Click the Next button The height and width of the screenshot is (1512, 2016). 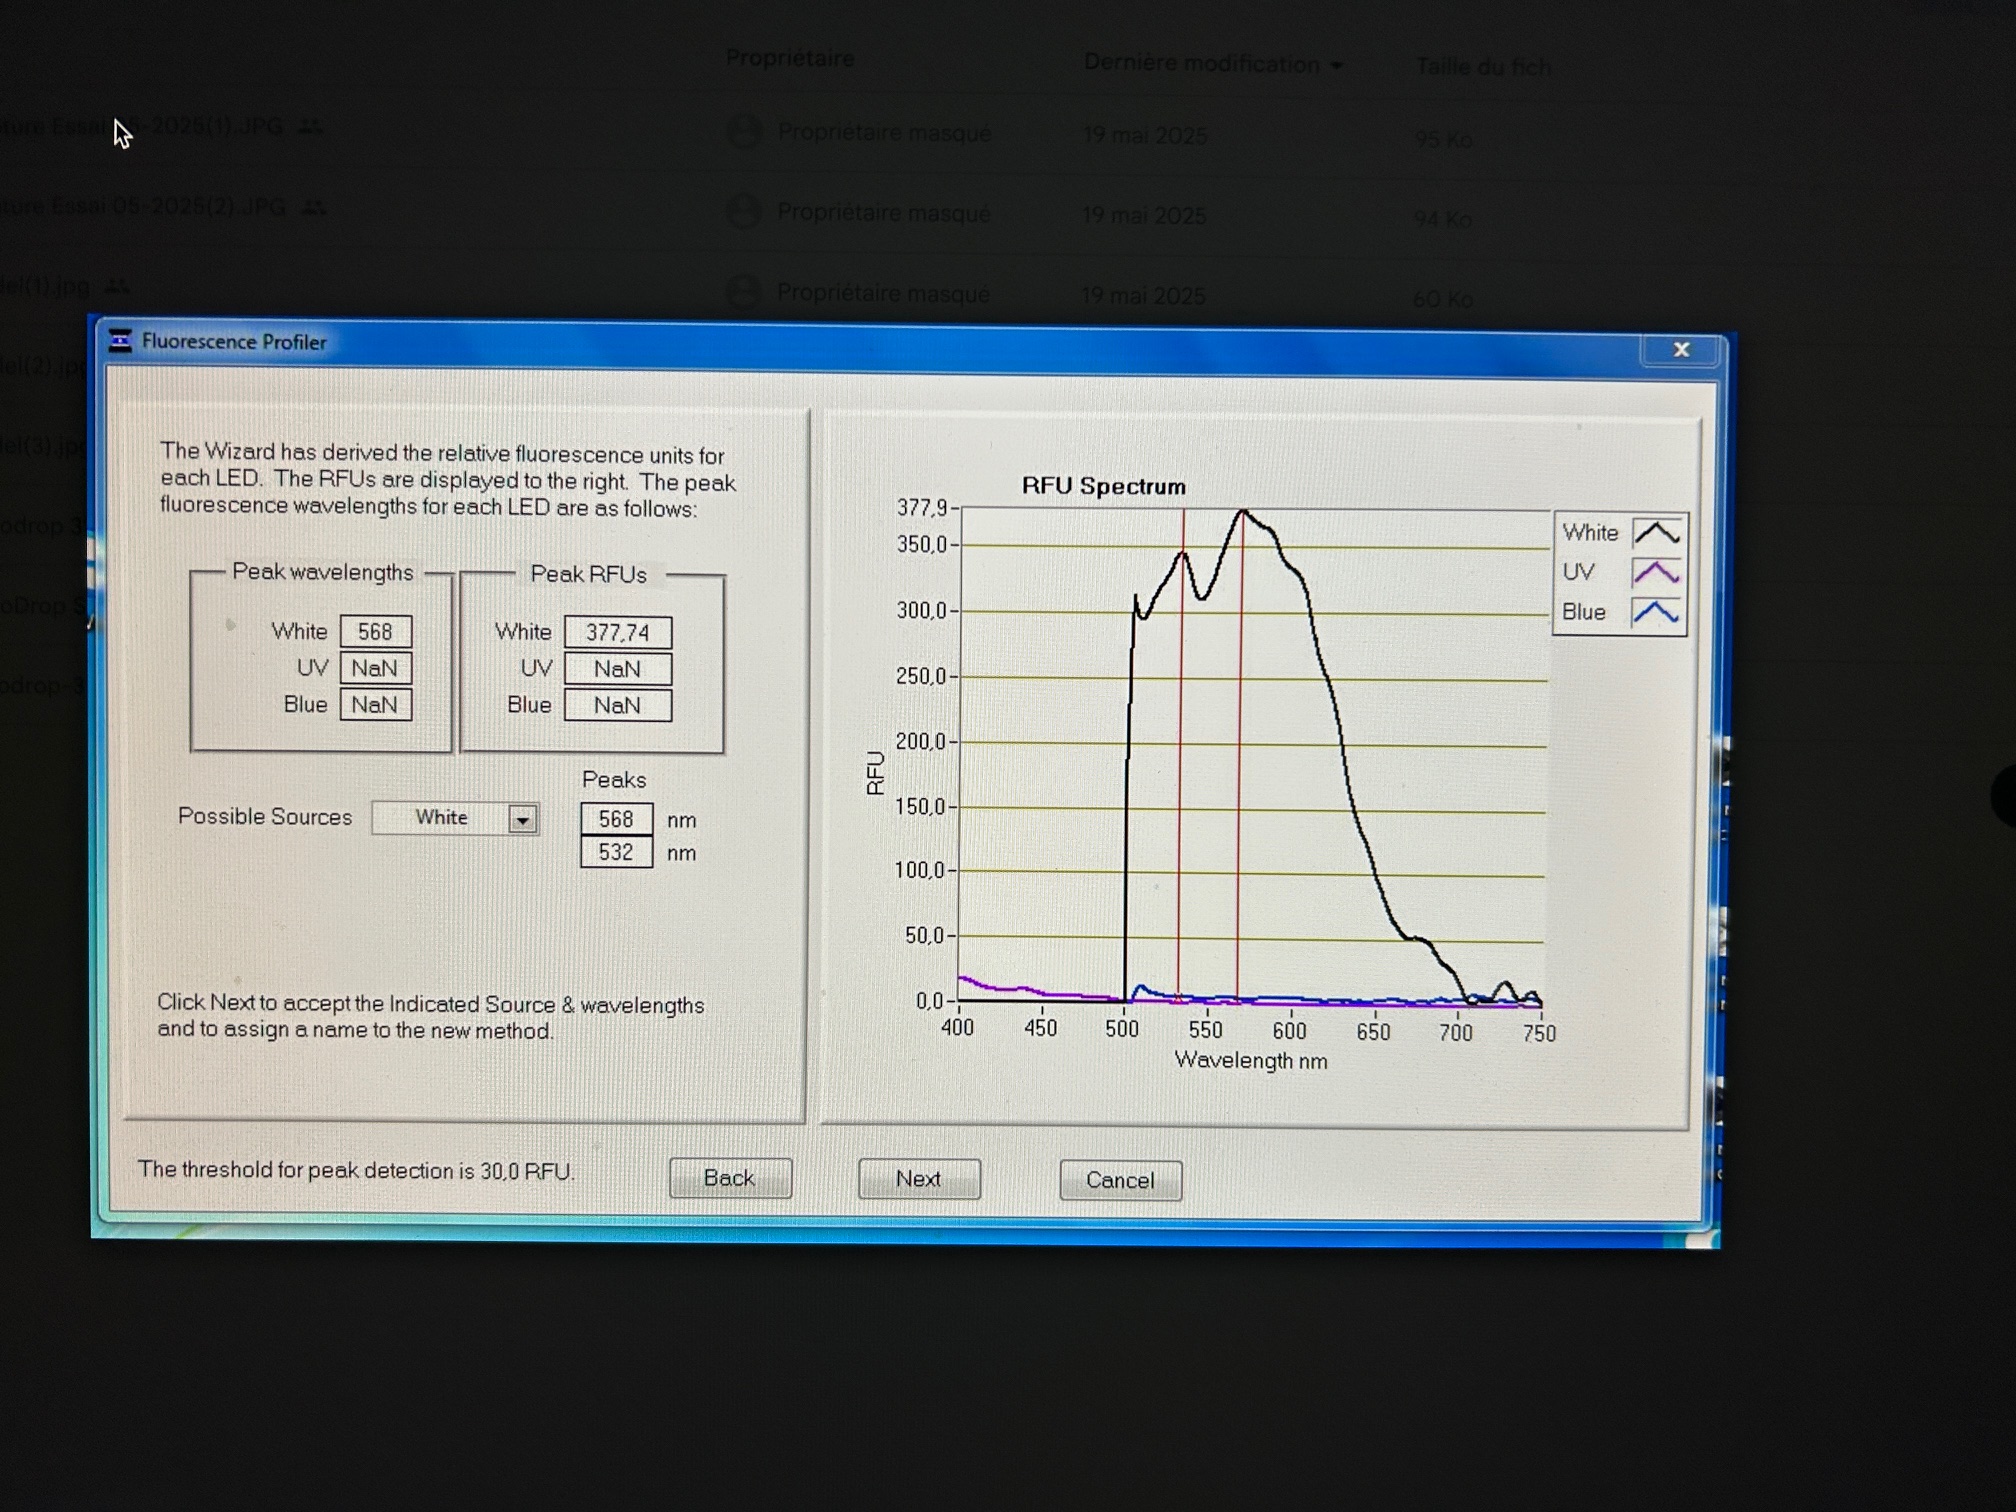pyautogui.click(x=919, y=1178)
